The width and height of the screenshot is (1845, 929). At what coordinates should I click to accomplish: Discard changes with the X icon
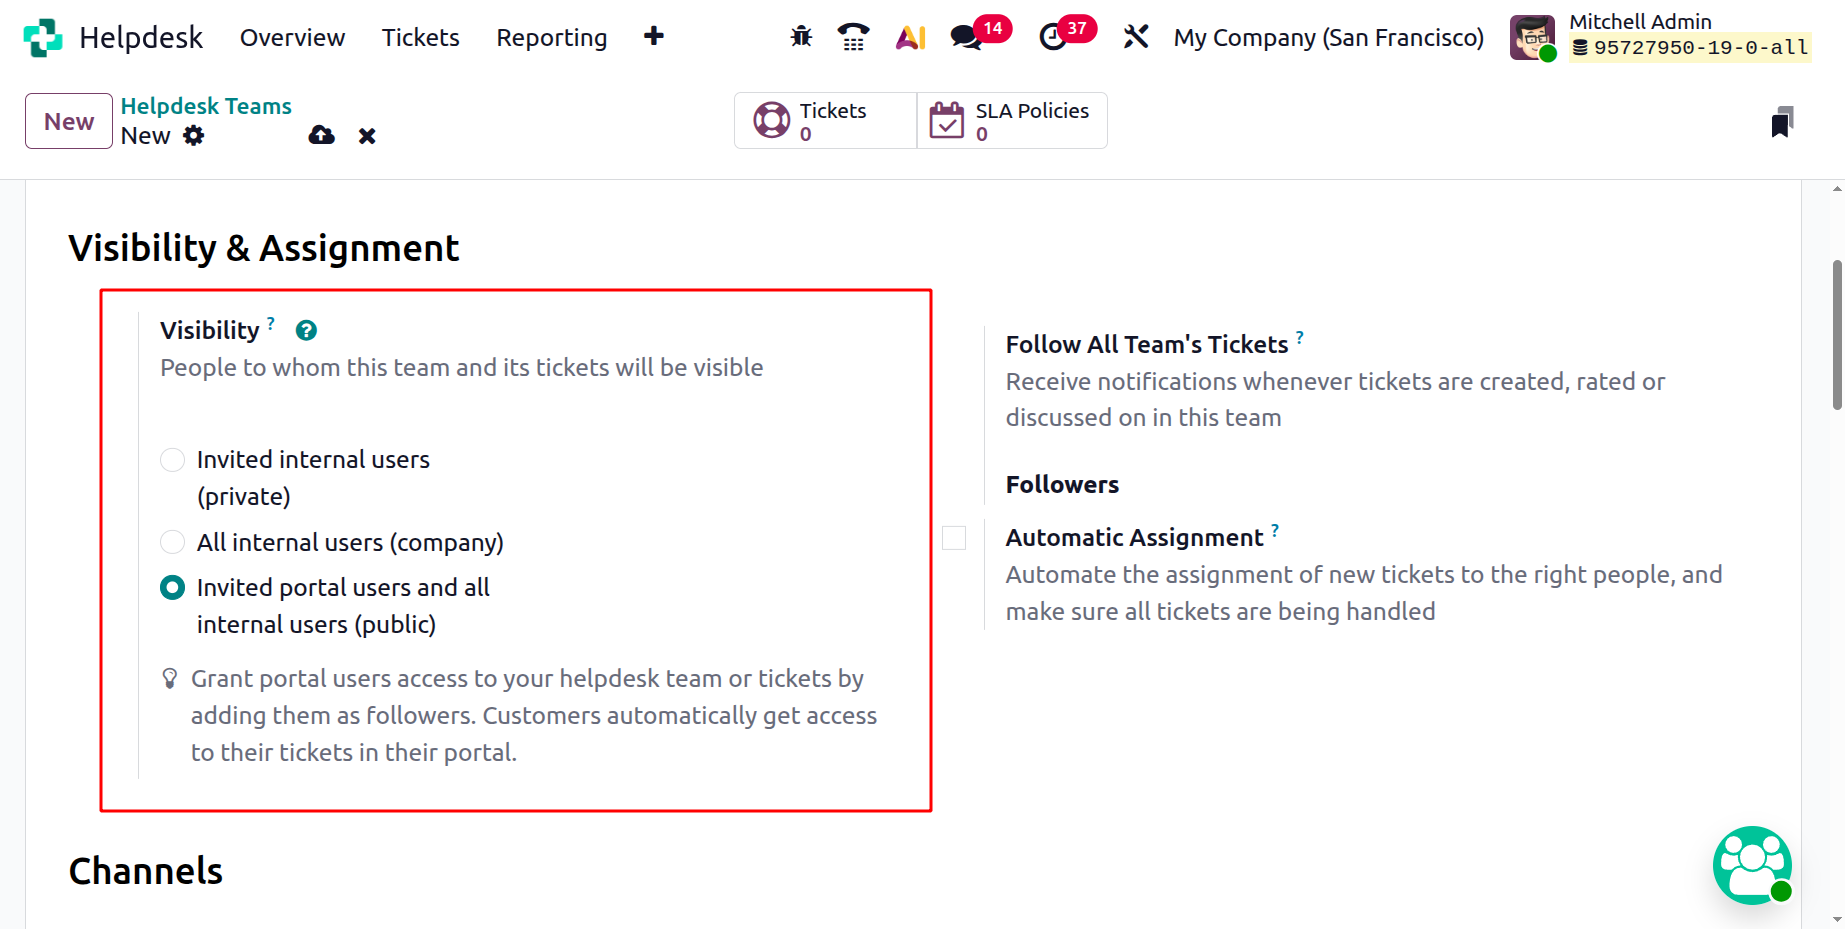pos(366,135)
